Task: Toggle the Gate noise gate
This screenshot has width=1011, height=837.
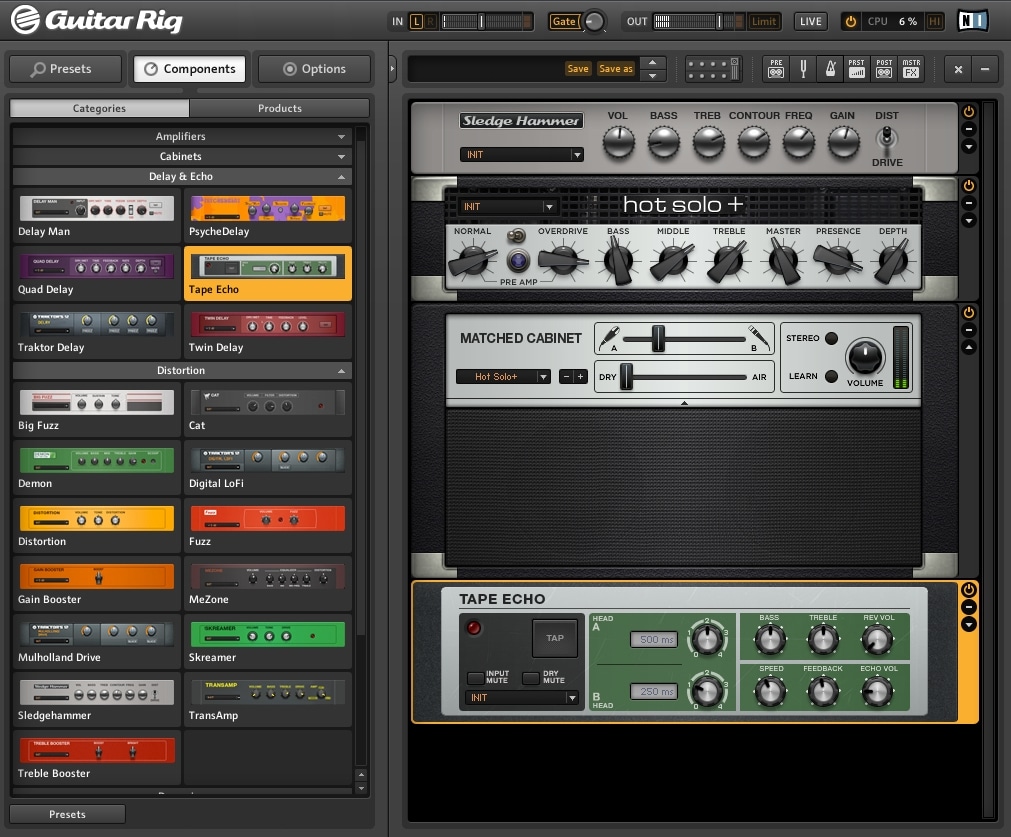Action: pyautogui.click(x=564, y=21)
